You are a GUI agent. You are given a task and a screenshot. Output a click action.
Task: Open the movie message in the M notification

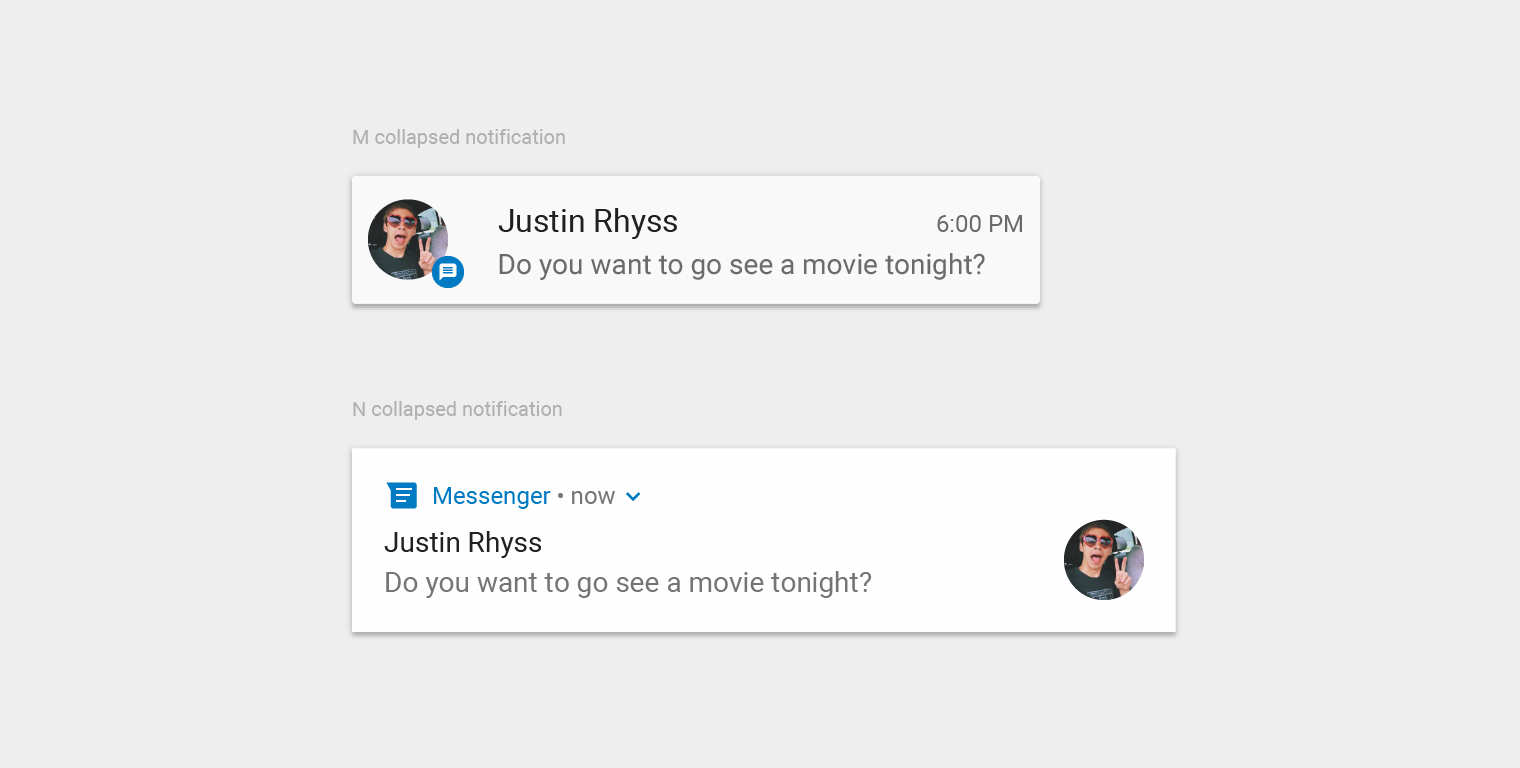coord(741,264)
